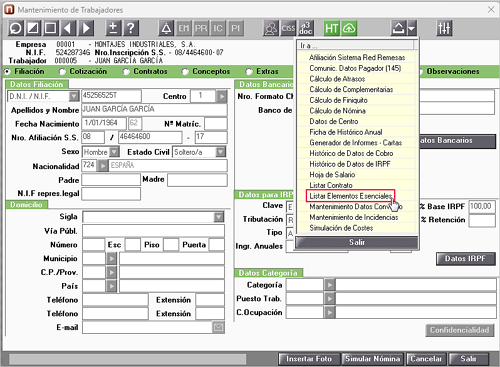The width and height of the screenshot is (500, 367).
Task: Click the CISS toolbar icon
Action: coord(288,28)
